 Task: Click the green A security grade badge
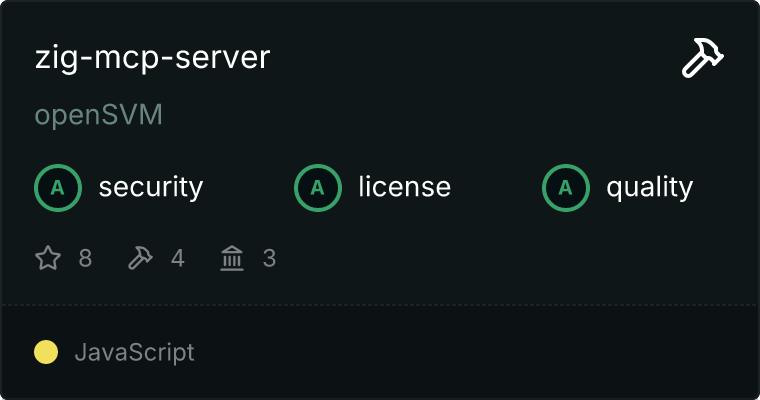tap(58, 187)
